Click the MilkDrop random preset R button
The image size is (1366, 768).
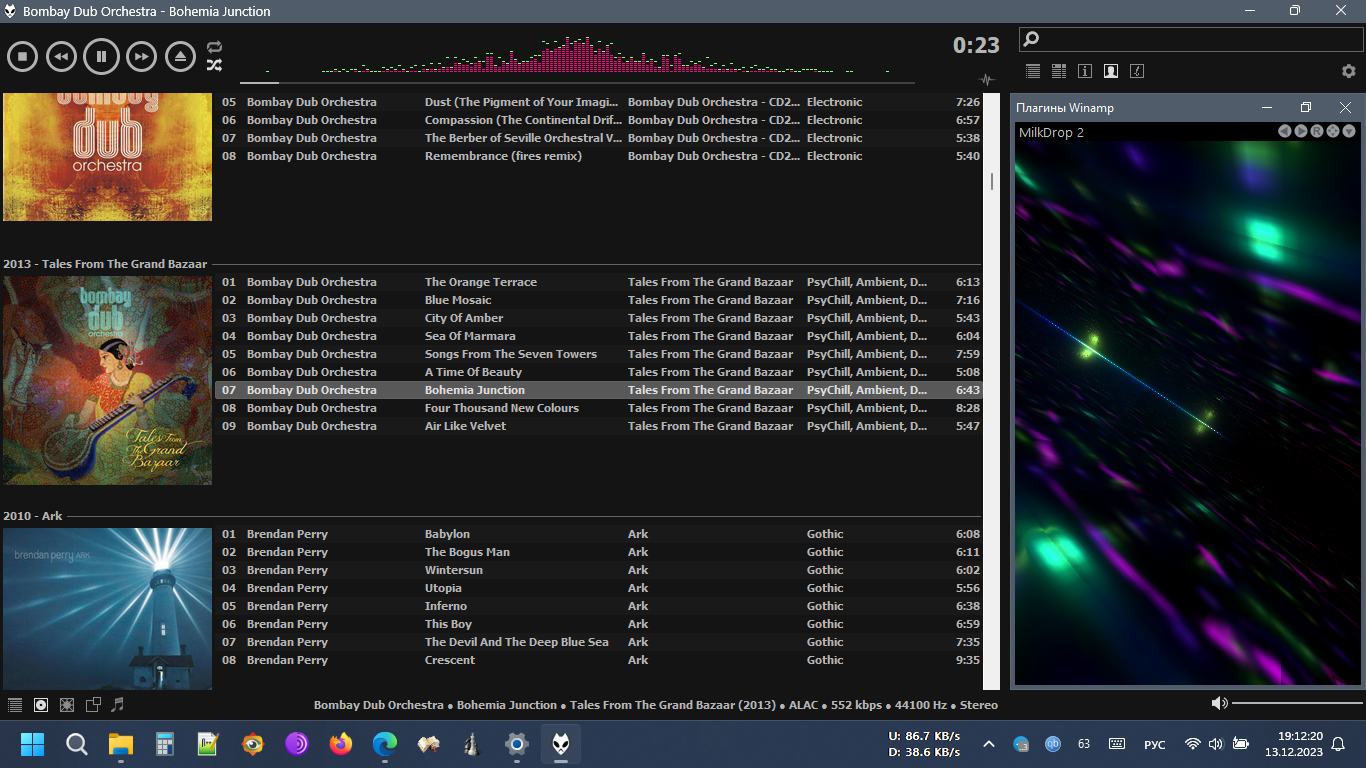click(x=1317, y=132)
